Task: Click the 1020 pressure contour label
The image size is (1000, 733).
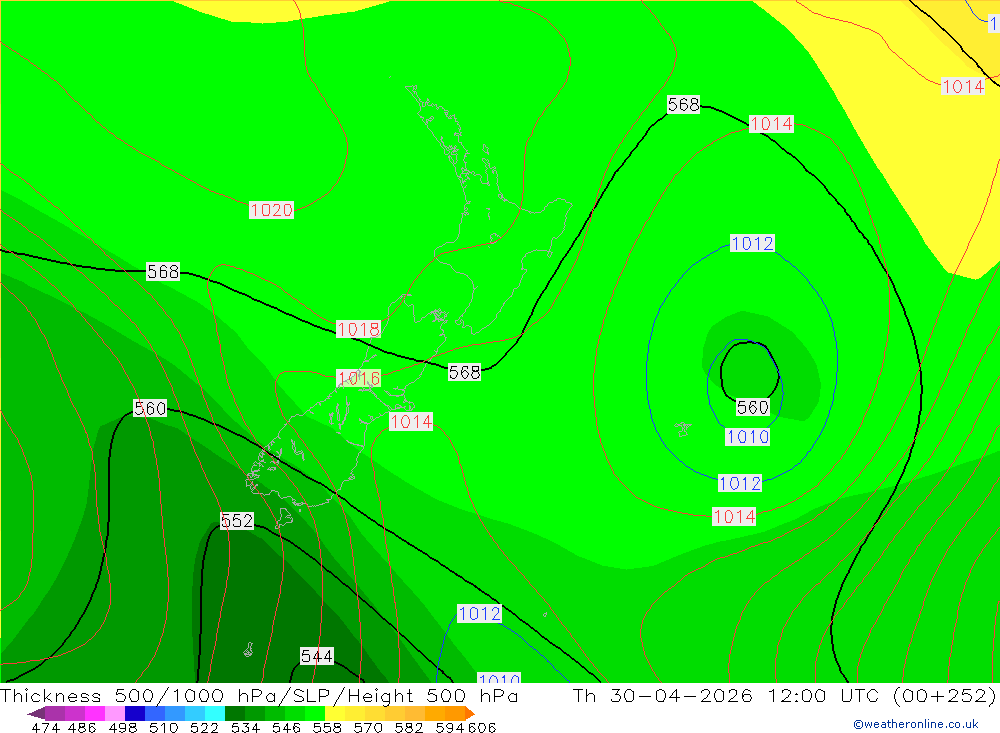Action: coord(271,210)
